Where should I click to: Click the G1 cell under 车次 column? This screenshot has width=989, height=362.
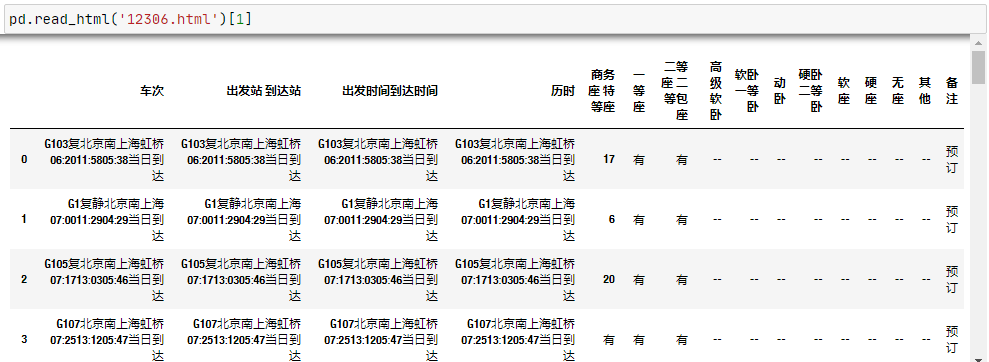107,219
